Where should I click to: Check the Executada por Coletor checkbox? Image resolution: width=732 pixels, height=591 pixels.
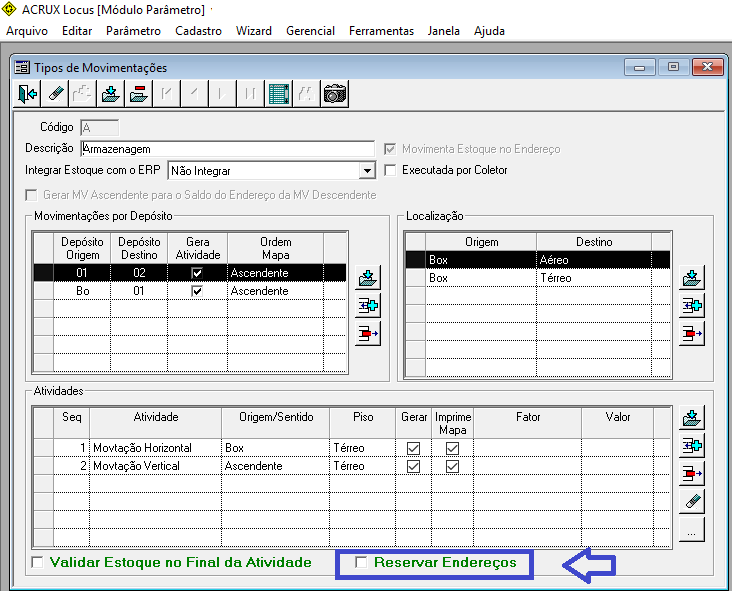point(391,170)
